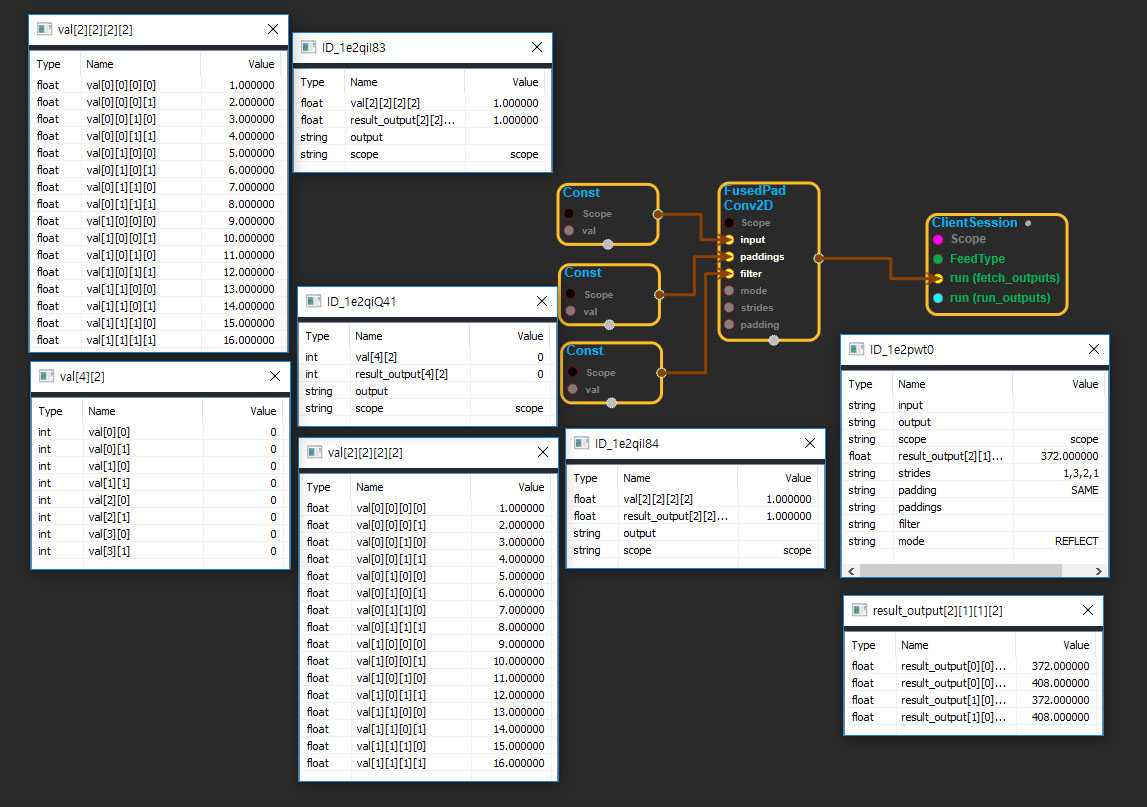Viewport: 1147px width, 807px height.
Task: Click the magenta Scope pin on ClientSession
Action: click(x=937, y=240)
